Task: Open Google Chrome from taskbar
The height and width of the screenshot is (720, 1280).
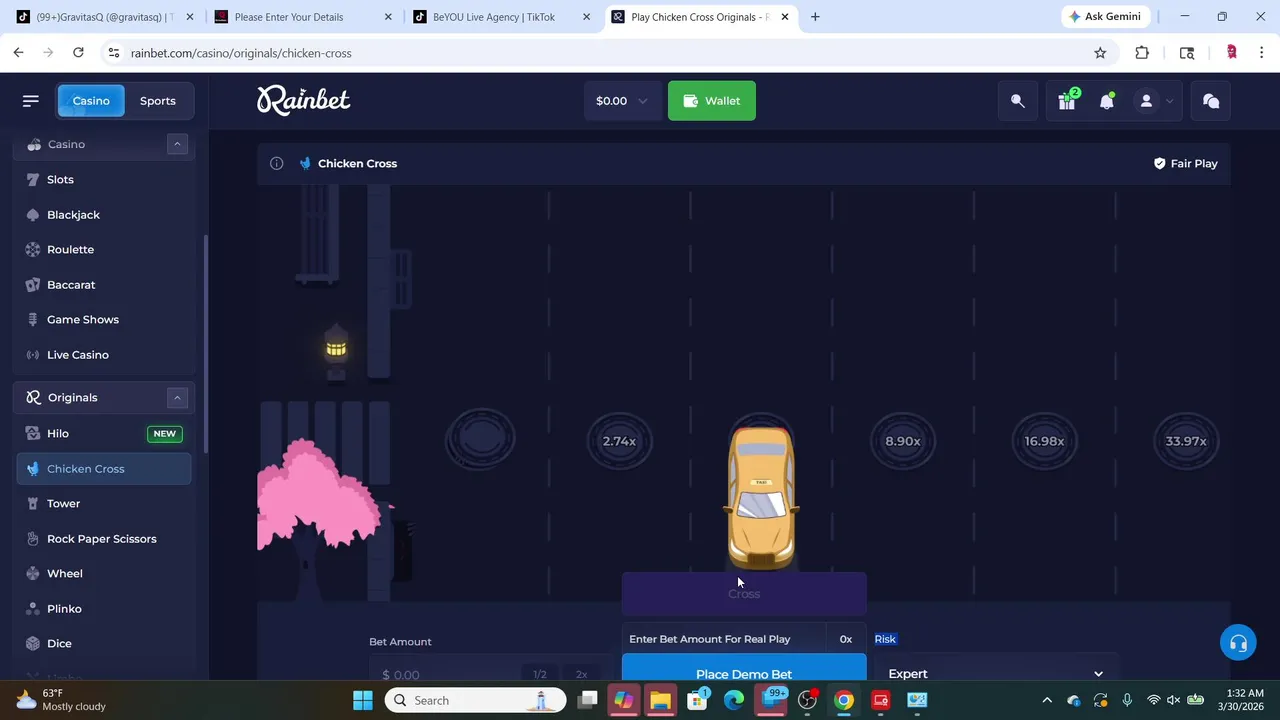Action: 844,700
